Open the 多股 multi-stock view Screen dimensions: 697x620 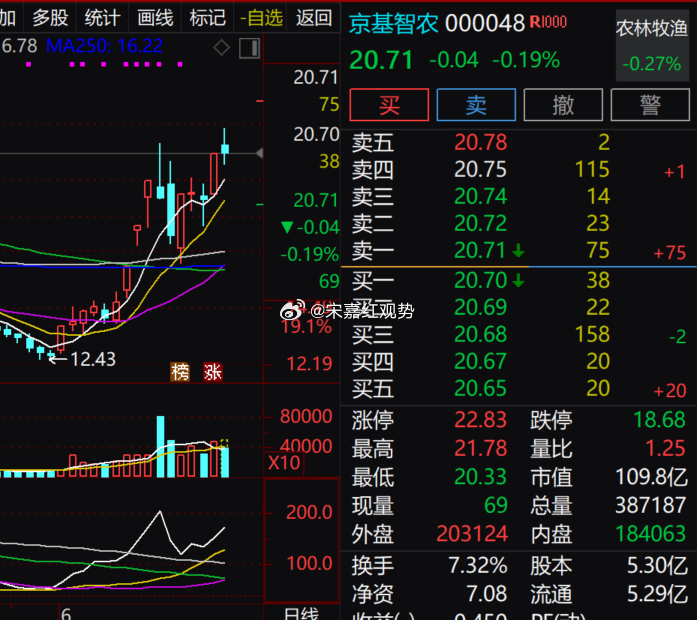(50, 18)
